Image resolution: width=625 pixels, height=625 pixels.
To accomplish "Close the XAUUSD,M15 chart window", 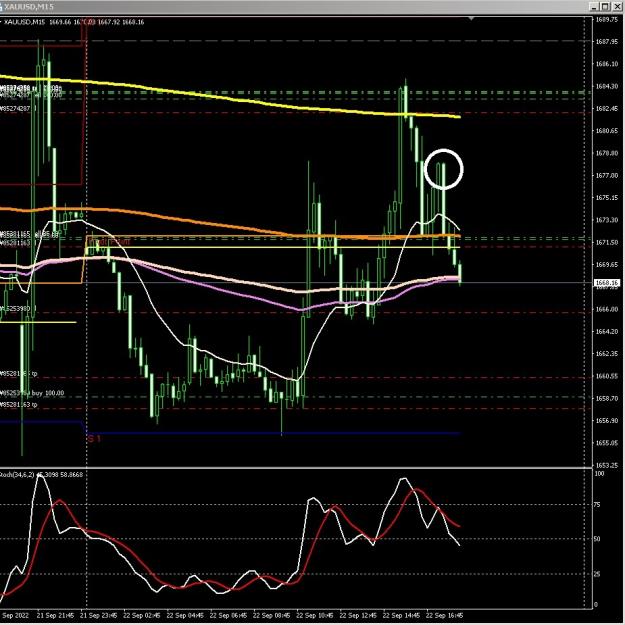I will pyautogui.click(x=616, y=7).
